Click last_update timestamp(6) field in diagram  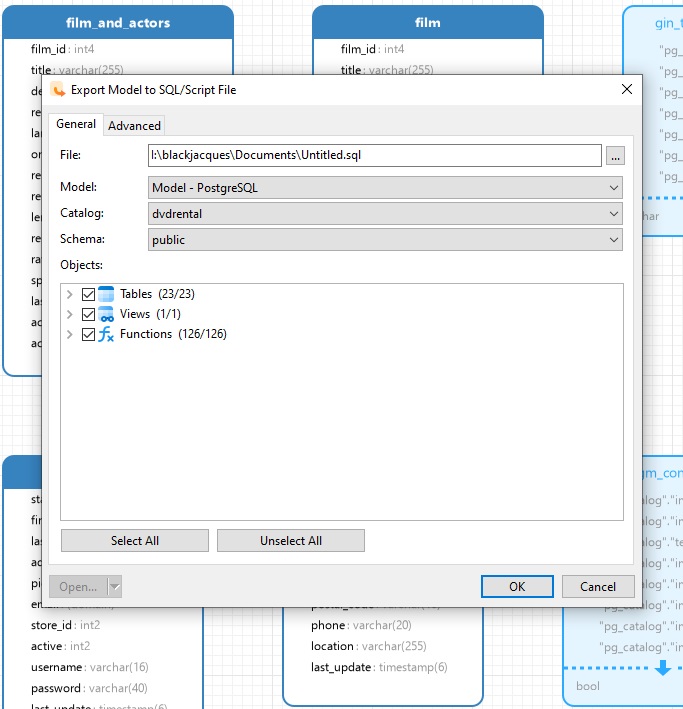coord(379,667)
